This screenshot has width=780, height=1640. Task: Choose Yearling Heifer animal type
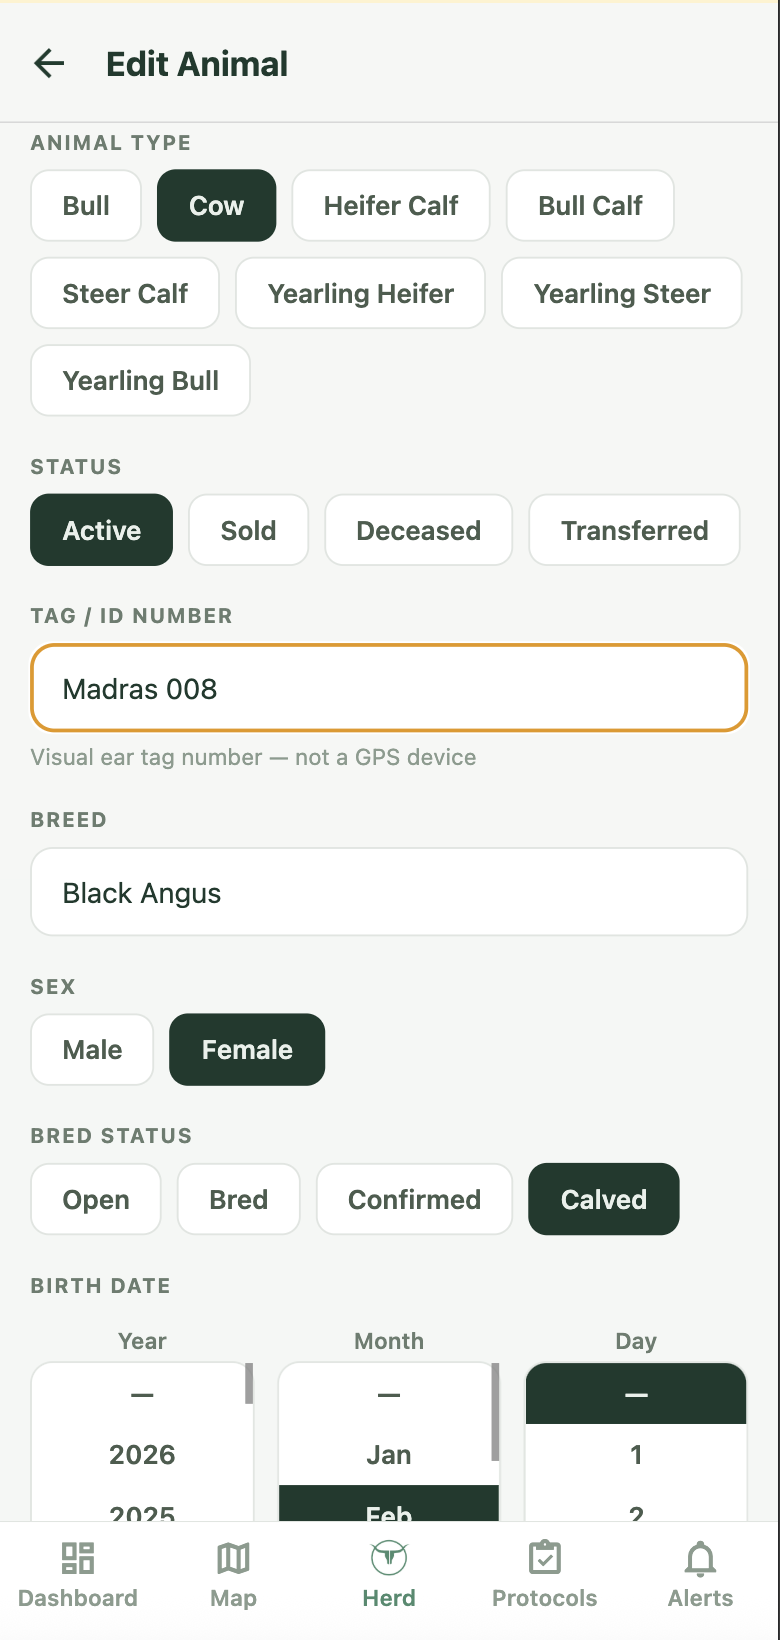pyautogui.click(x=360, y=293)
